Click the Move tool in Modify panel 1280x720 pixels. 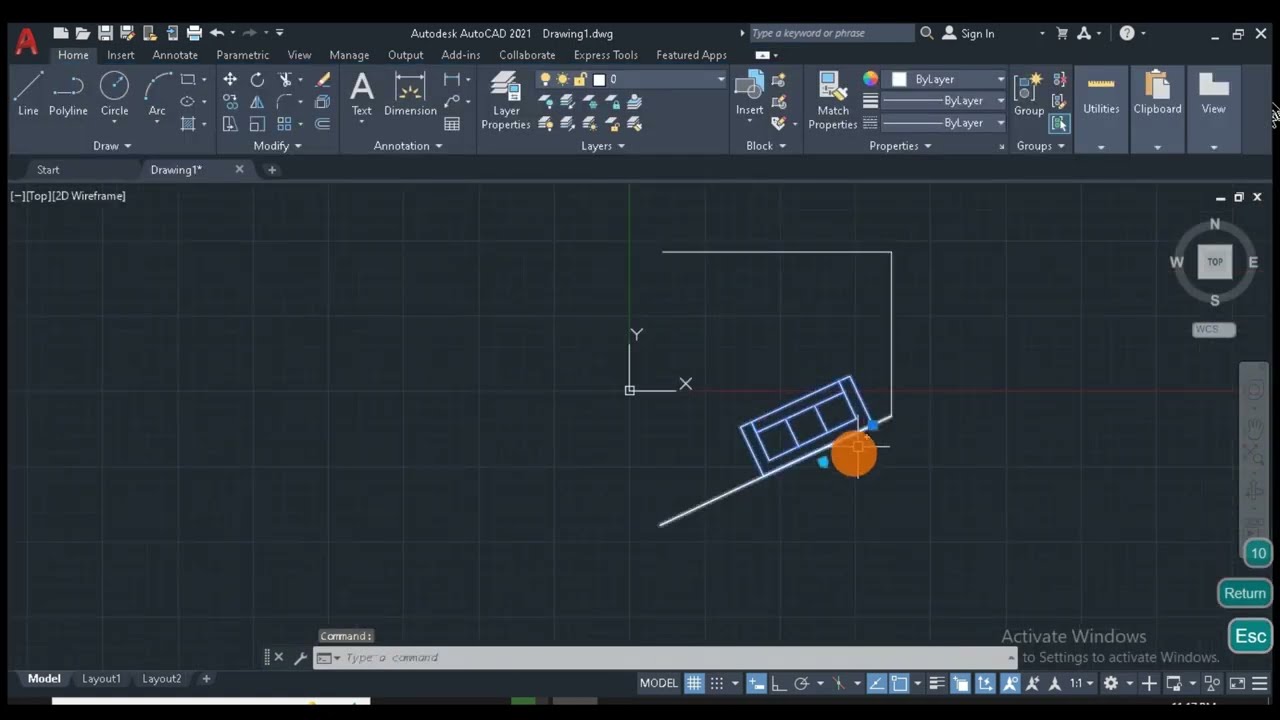click(230, 79)
